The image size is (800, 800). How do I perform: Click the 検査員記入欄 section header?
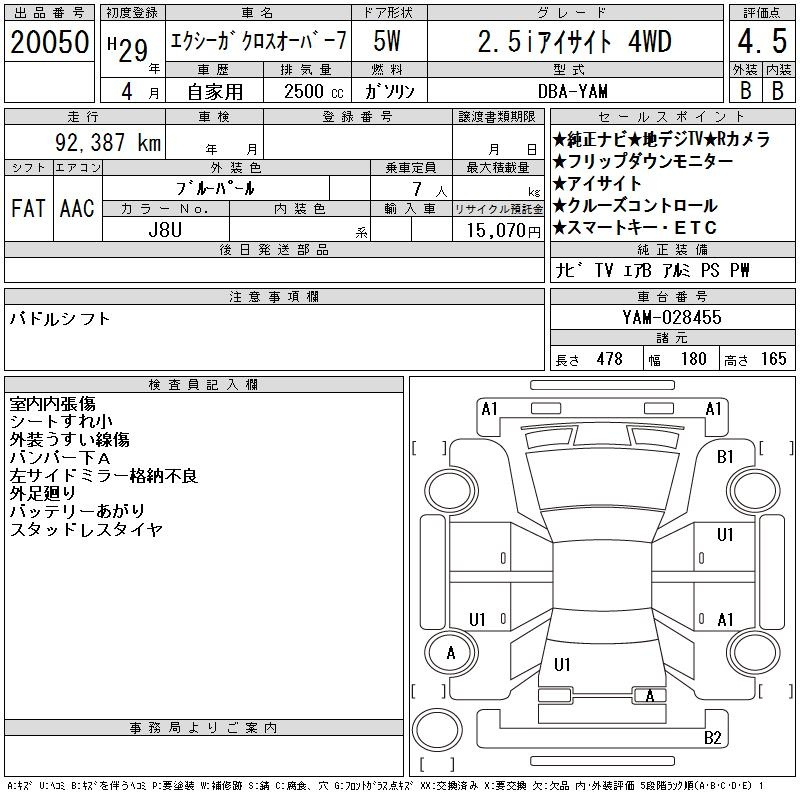(204, 385)
